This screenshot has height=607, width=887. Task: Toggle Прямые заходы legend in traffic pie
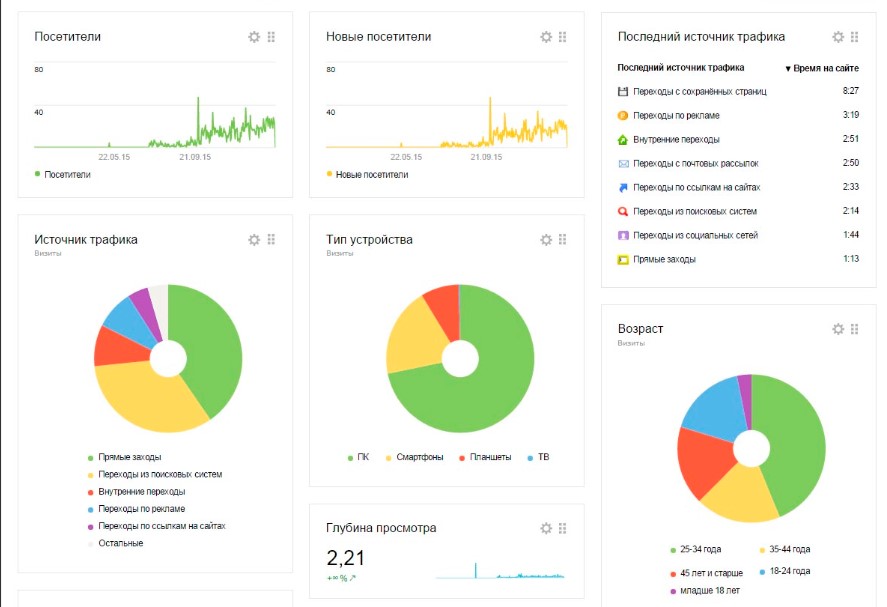(x=124, y=457)
